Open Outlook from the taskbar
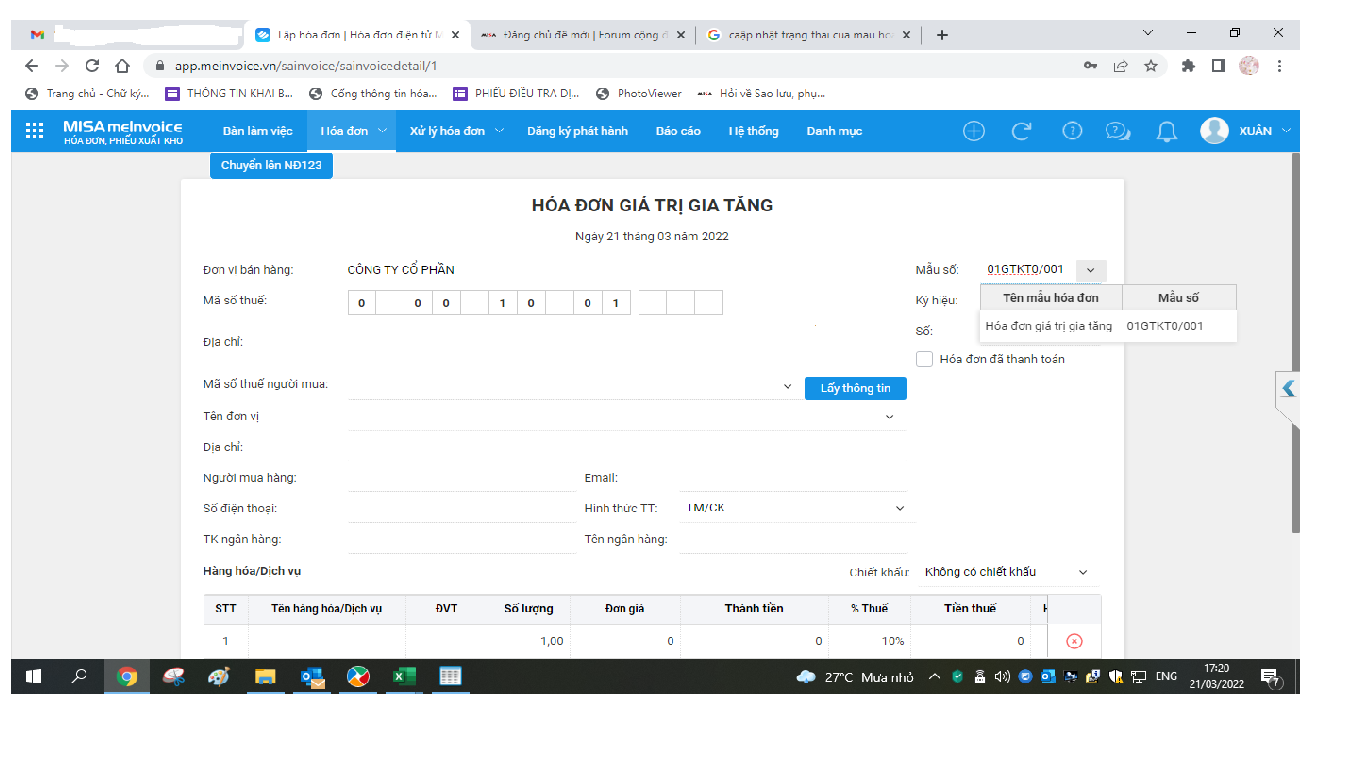Viewport: 1366px width, 768px height. click(x=313, y=677)
